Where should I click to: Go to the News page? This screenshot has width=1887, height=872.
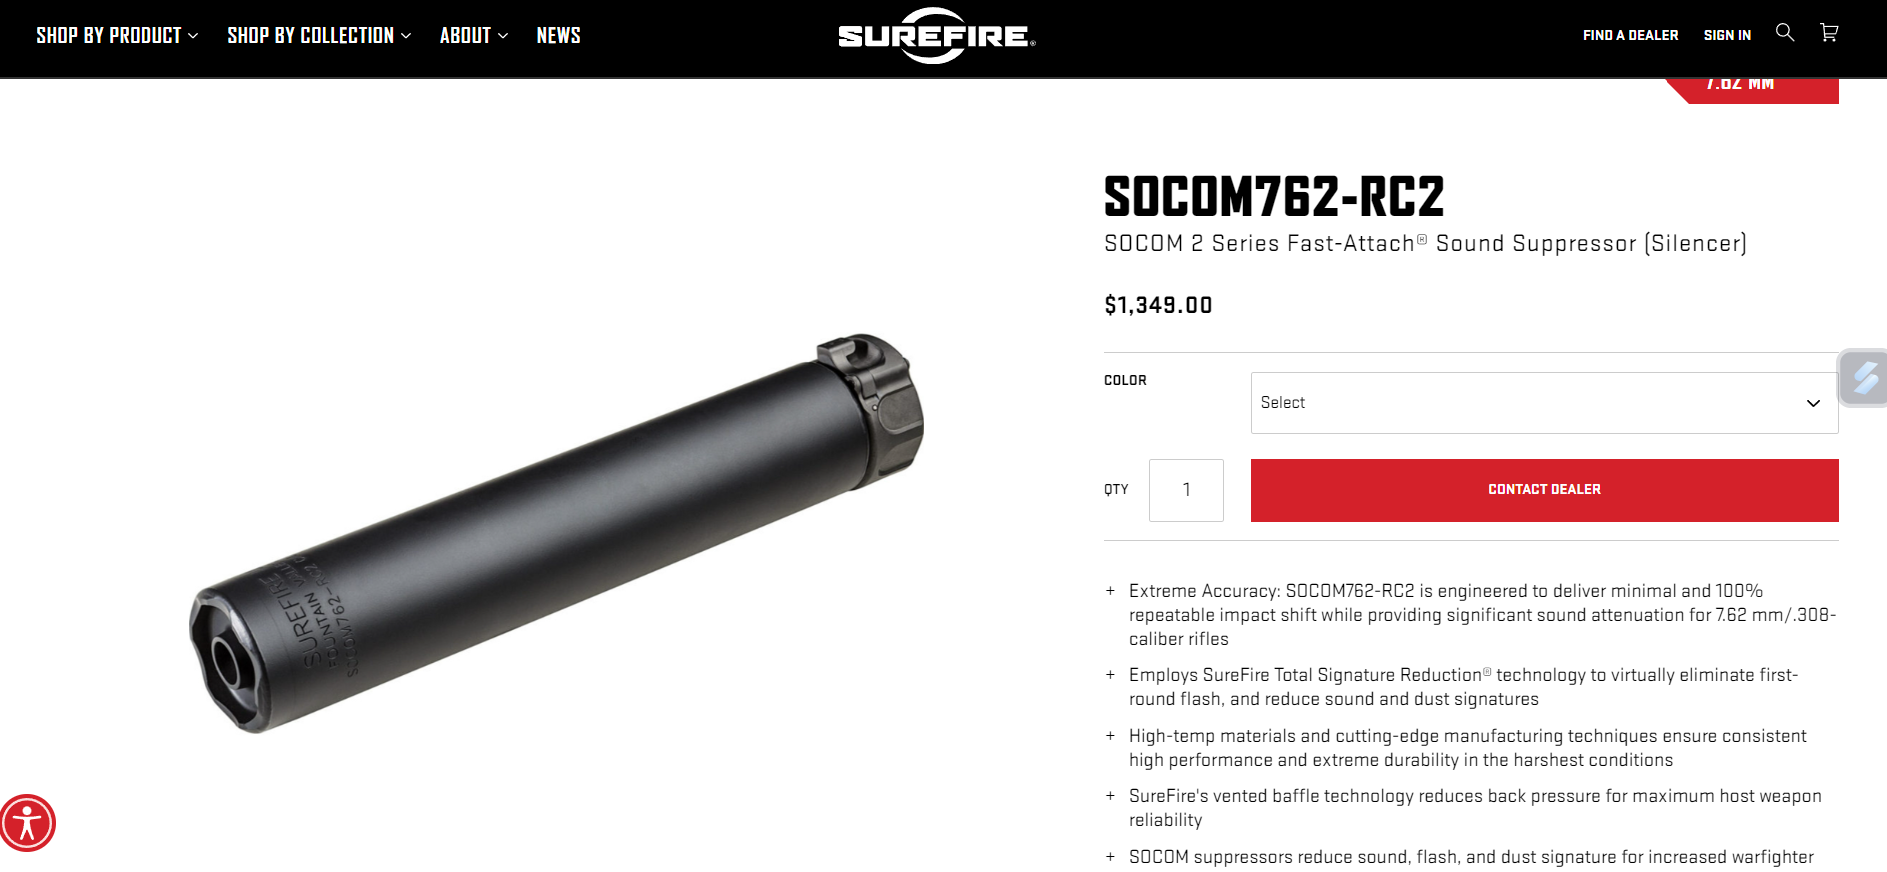point(558,36)
